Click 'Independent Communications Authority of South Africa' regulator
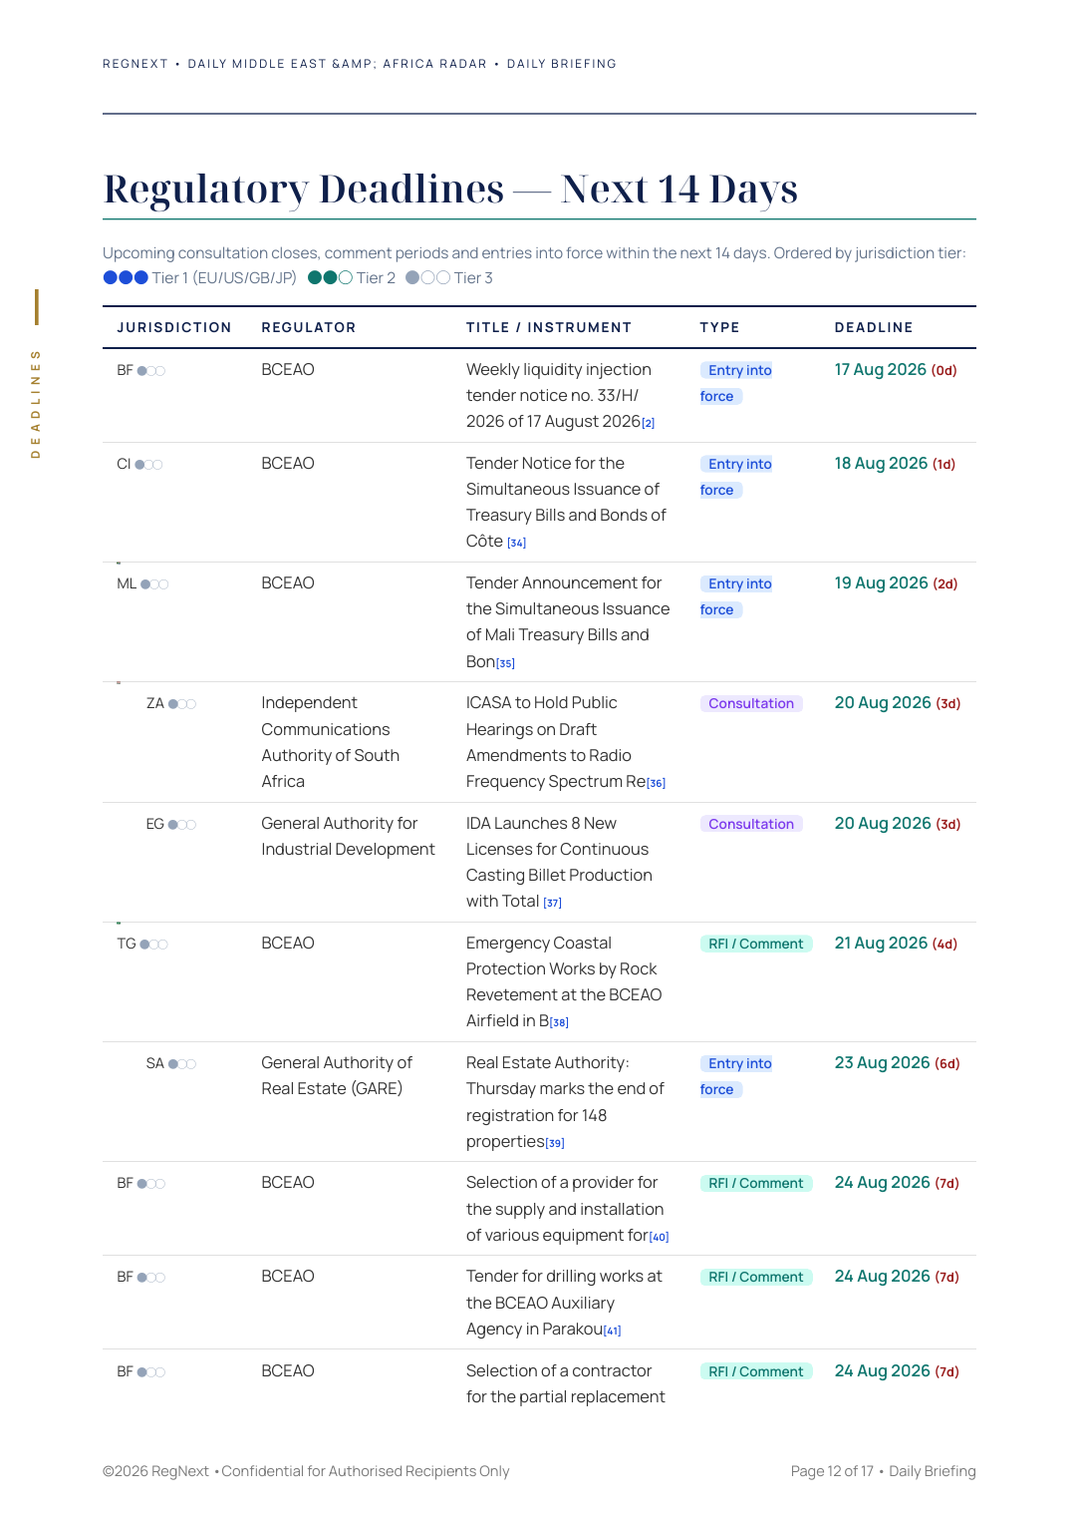Screen dimensions: 1080x1528 point(330,743)
